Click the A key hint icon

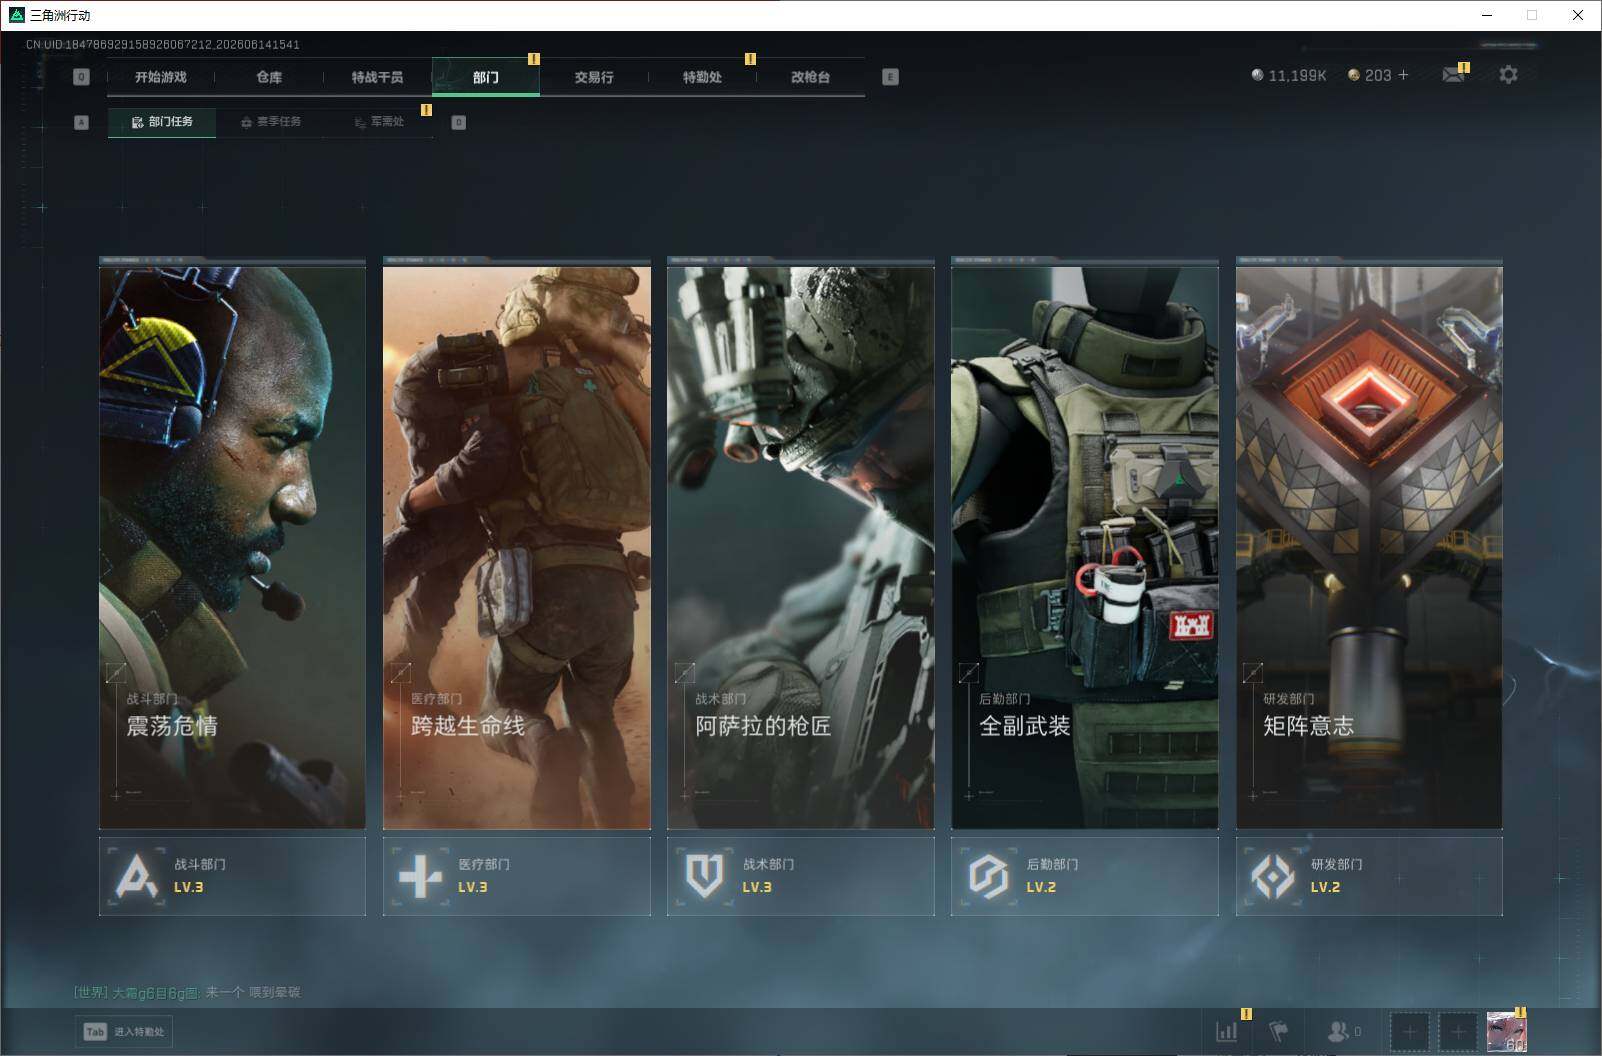(x=82, y=122)
